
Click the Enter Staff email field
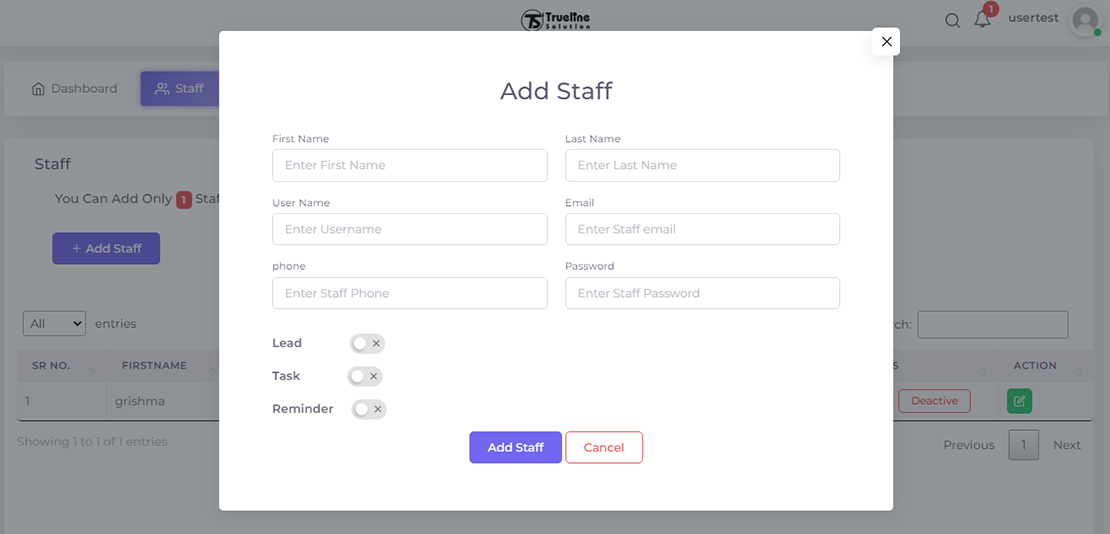click(702, 230)
